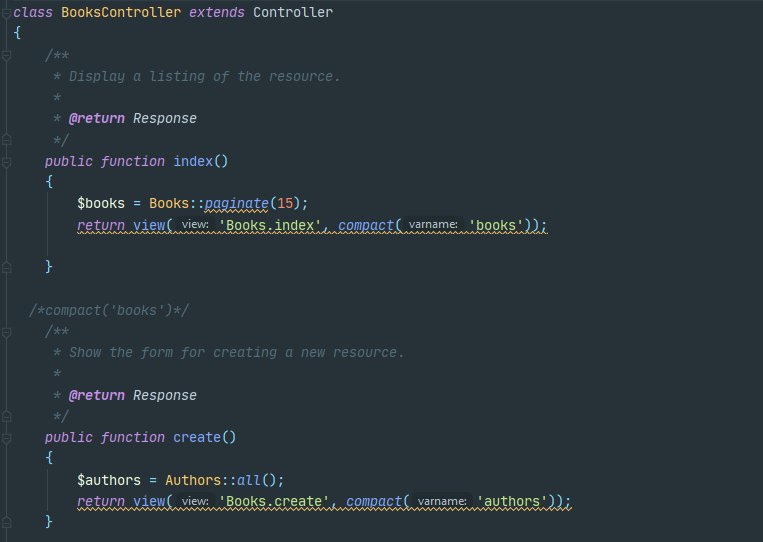Click 'varname:' hint before 'authors'
Image resolution: width=763 pixels, height=542 pixels.
tap(442, 501)
